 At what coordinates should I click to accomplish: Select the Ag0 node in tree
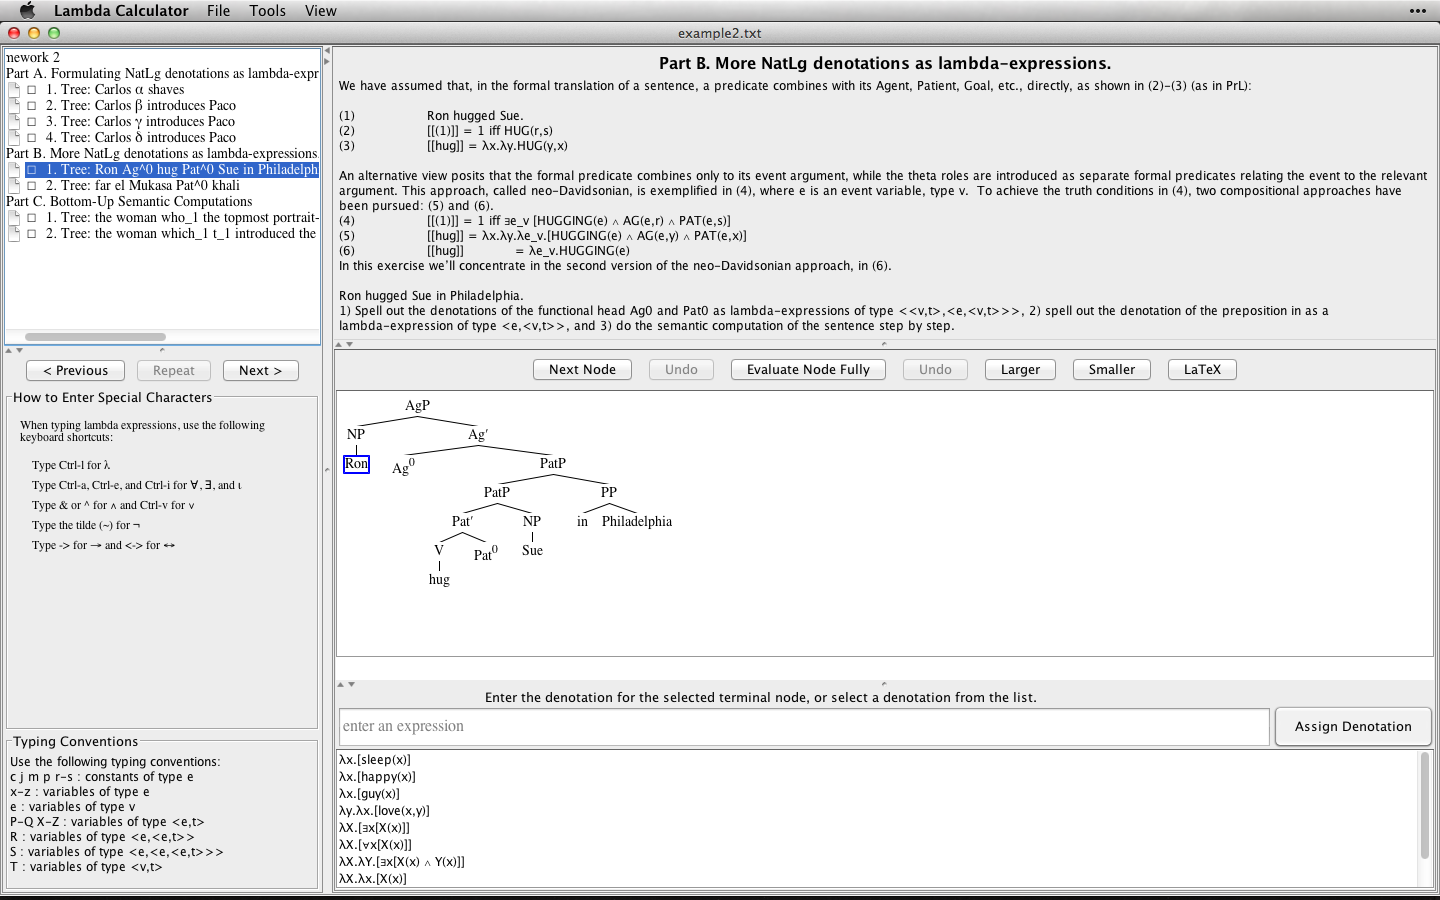point(403,466)
